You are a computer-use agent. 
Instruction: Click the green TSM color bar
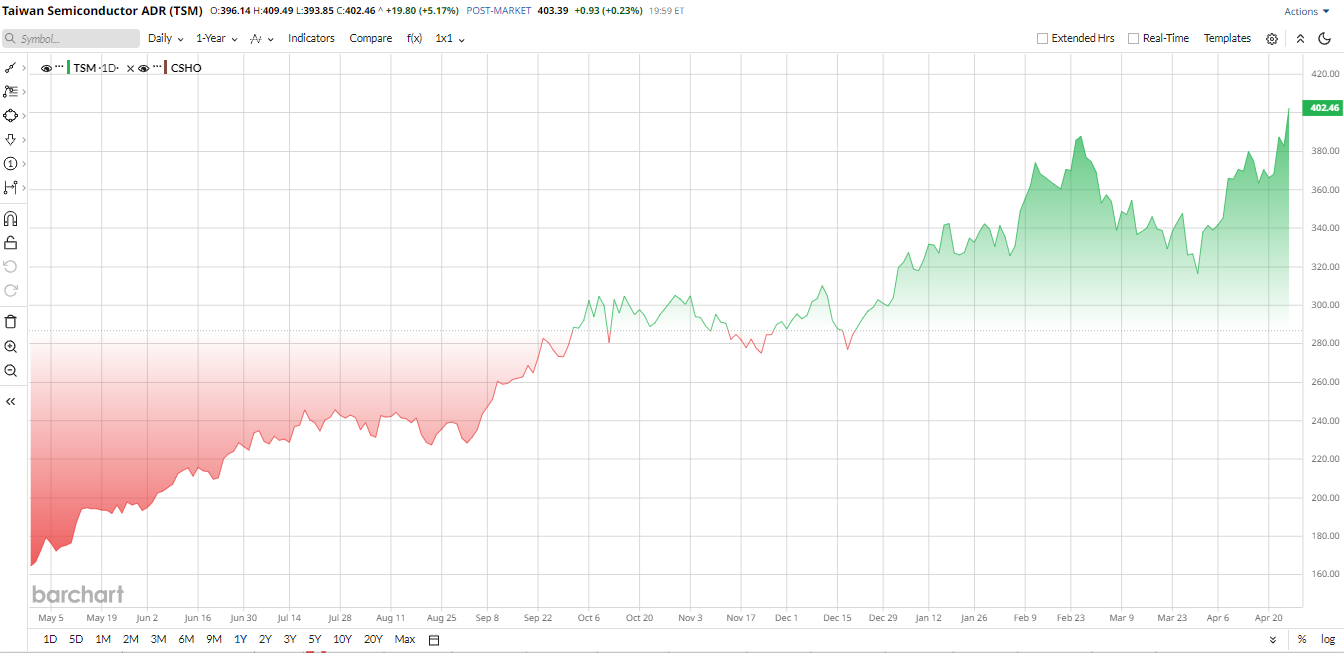[69, 68]
